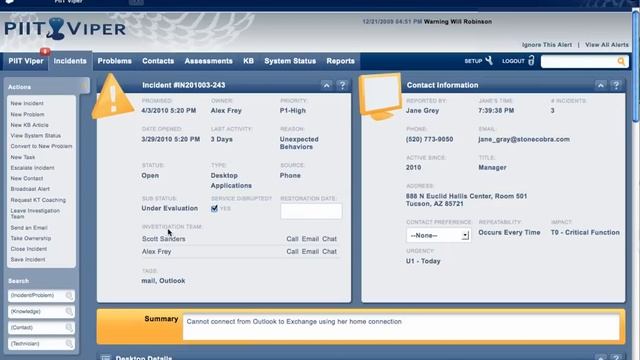The image size is (640, 360).
Task: Click magnifier in Incident/Problem search box
Action: pyautogui.click(x=69, y=296)
